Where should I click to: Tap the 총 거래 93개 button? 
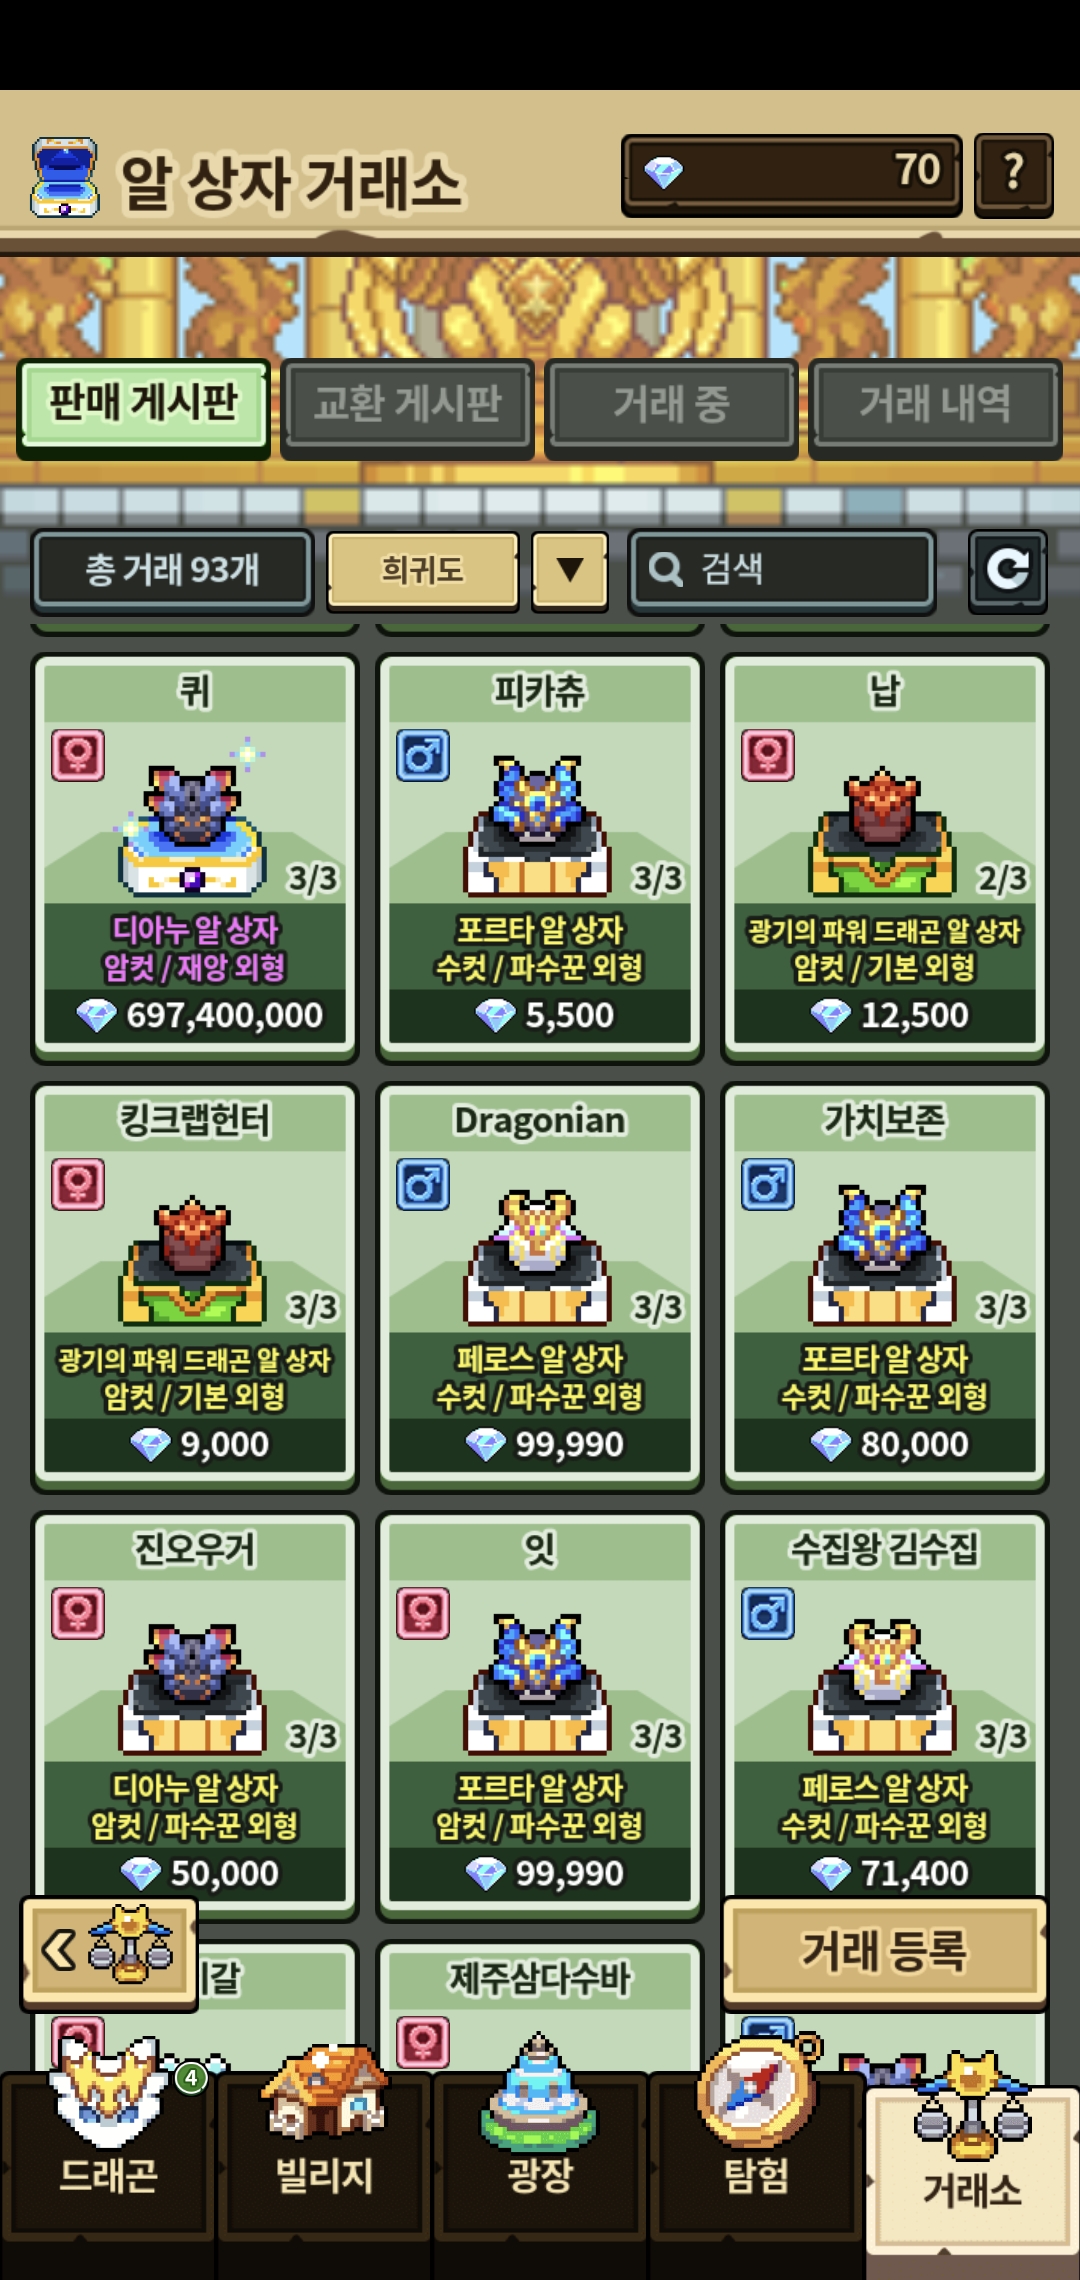pos(172,570)
